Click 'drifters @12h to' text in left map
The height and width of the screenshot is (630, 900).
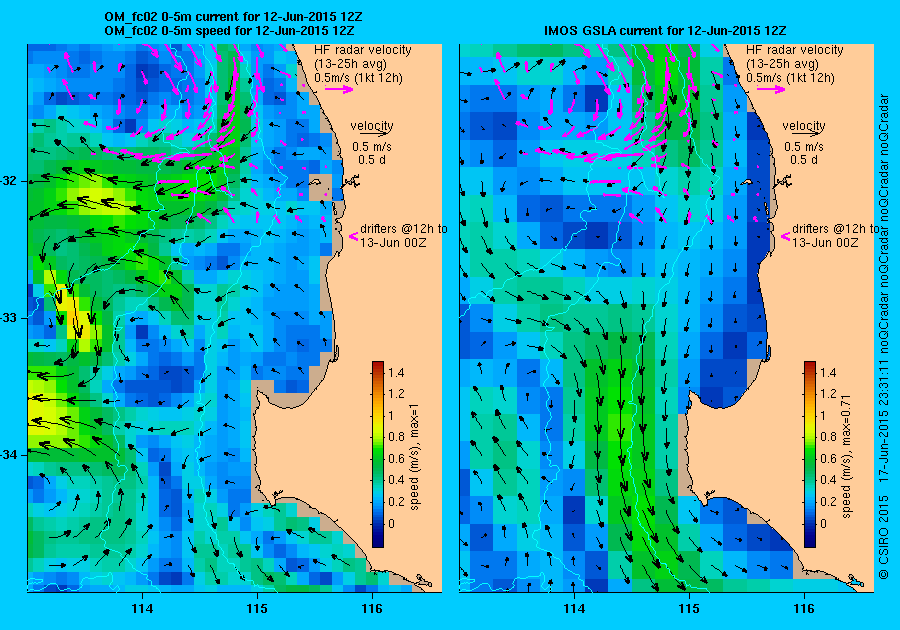pos(404,228)
